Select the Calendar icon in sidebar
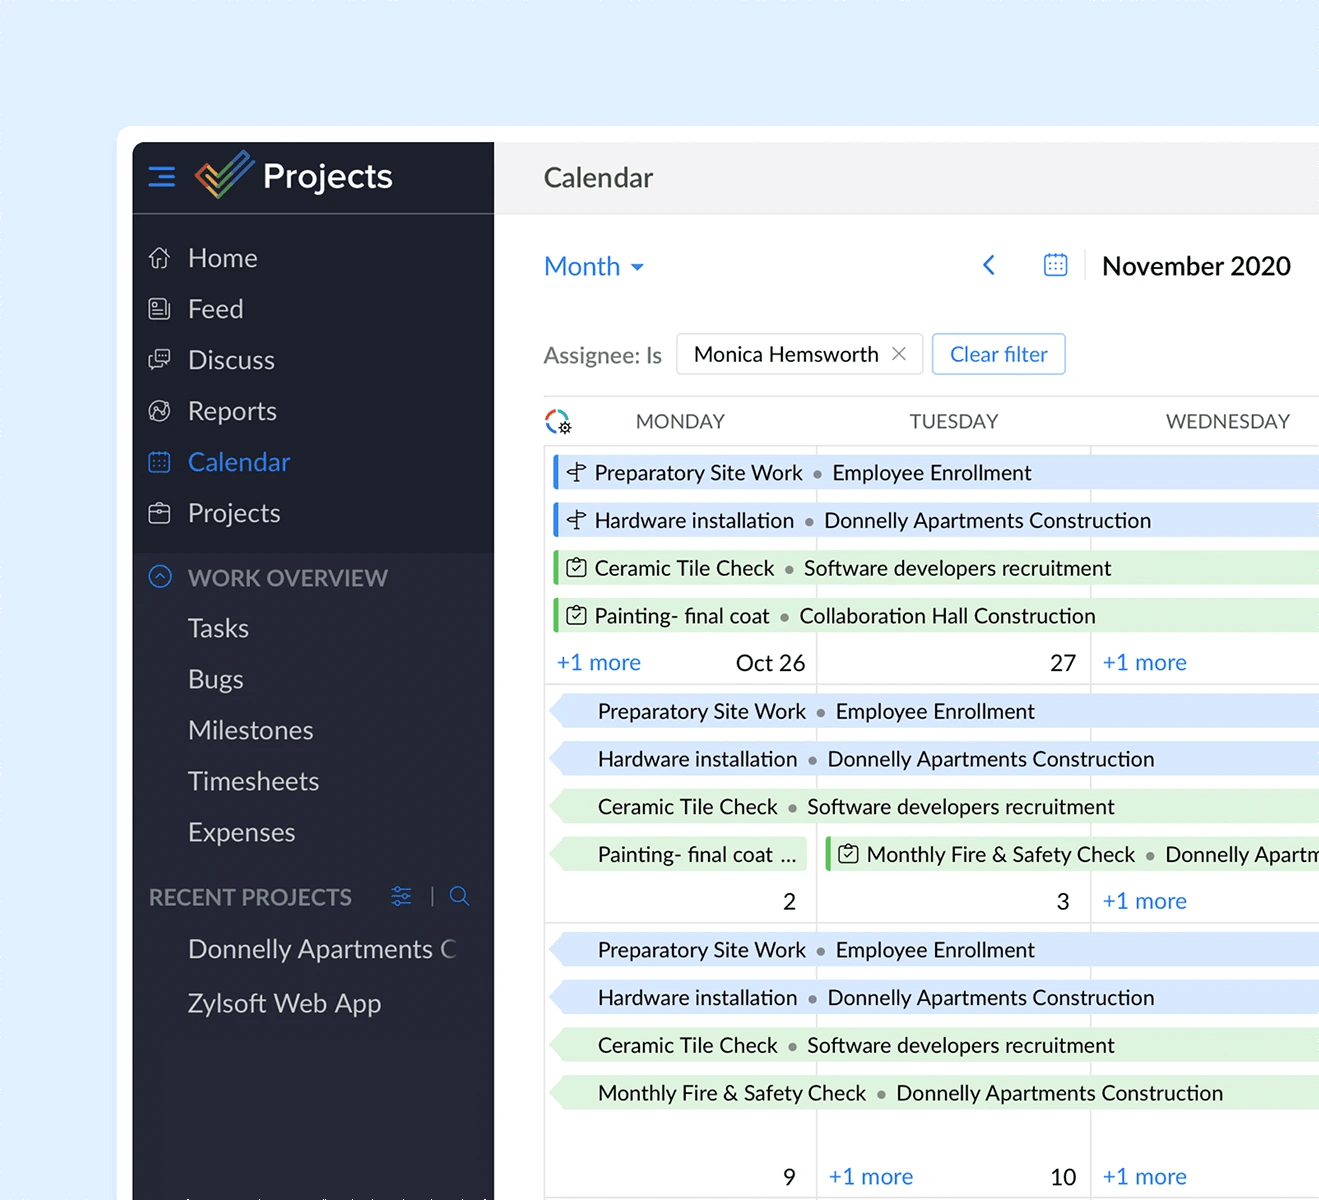Viewport: 1319px width, 1200px height. pyautogui.click(x=159, y=462)
